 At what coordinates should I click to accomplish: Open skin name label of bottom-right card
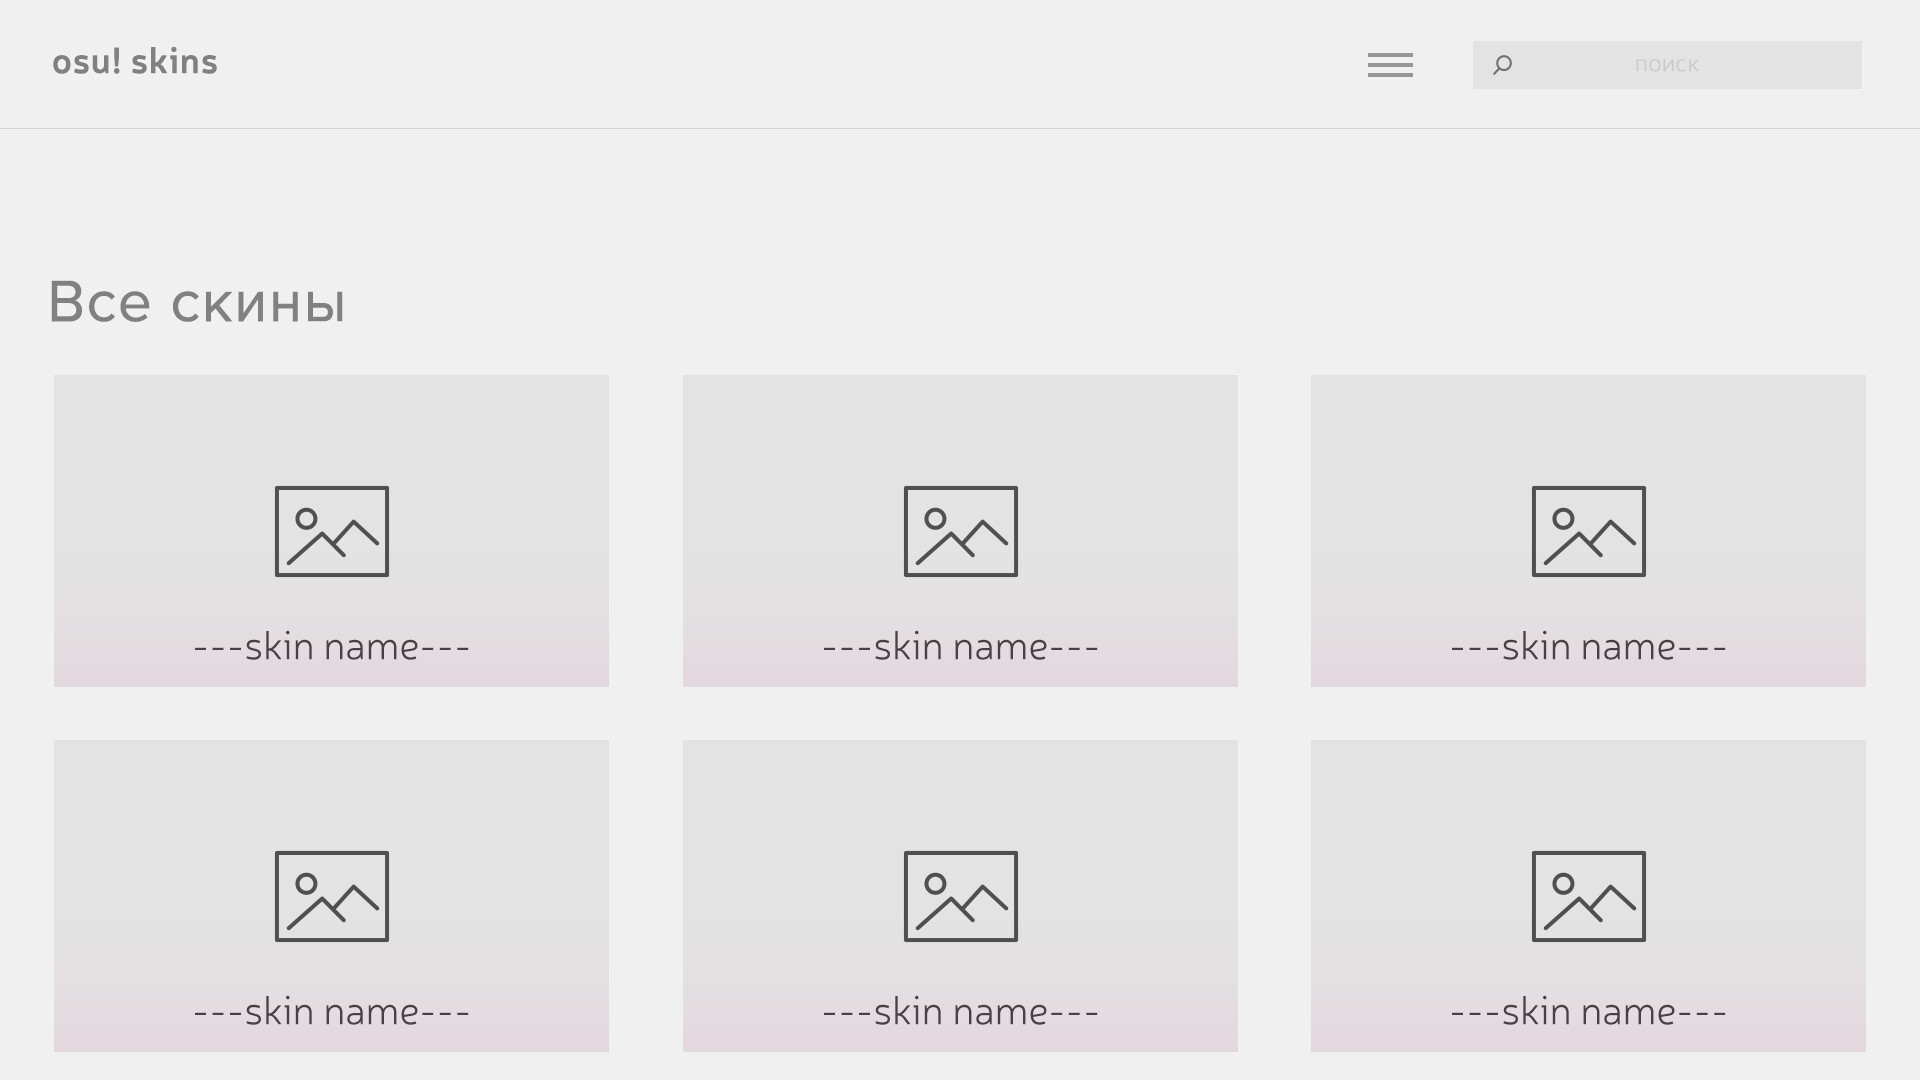coord(1588,1012)
